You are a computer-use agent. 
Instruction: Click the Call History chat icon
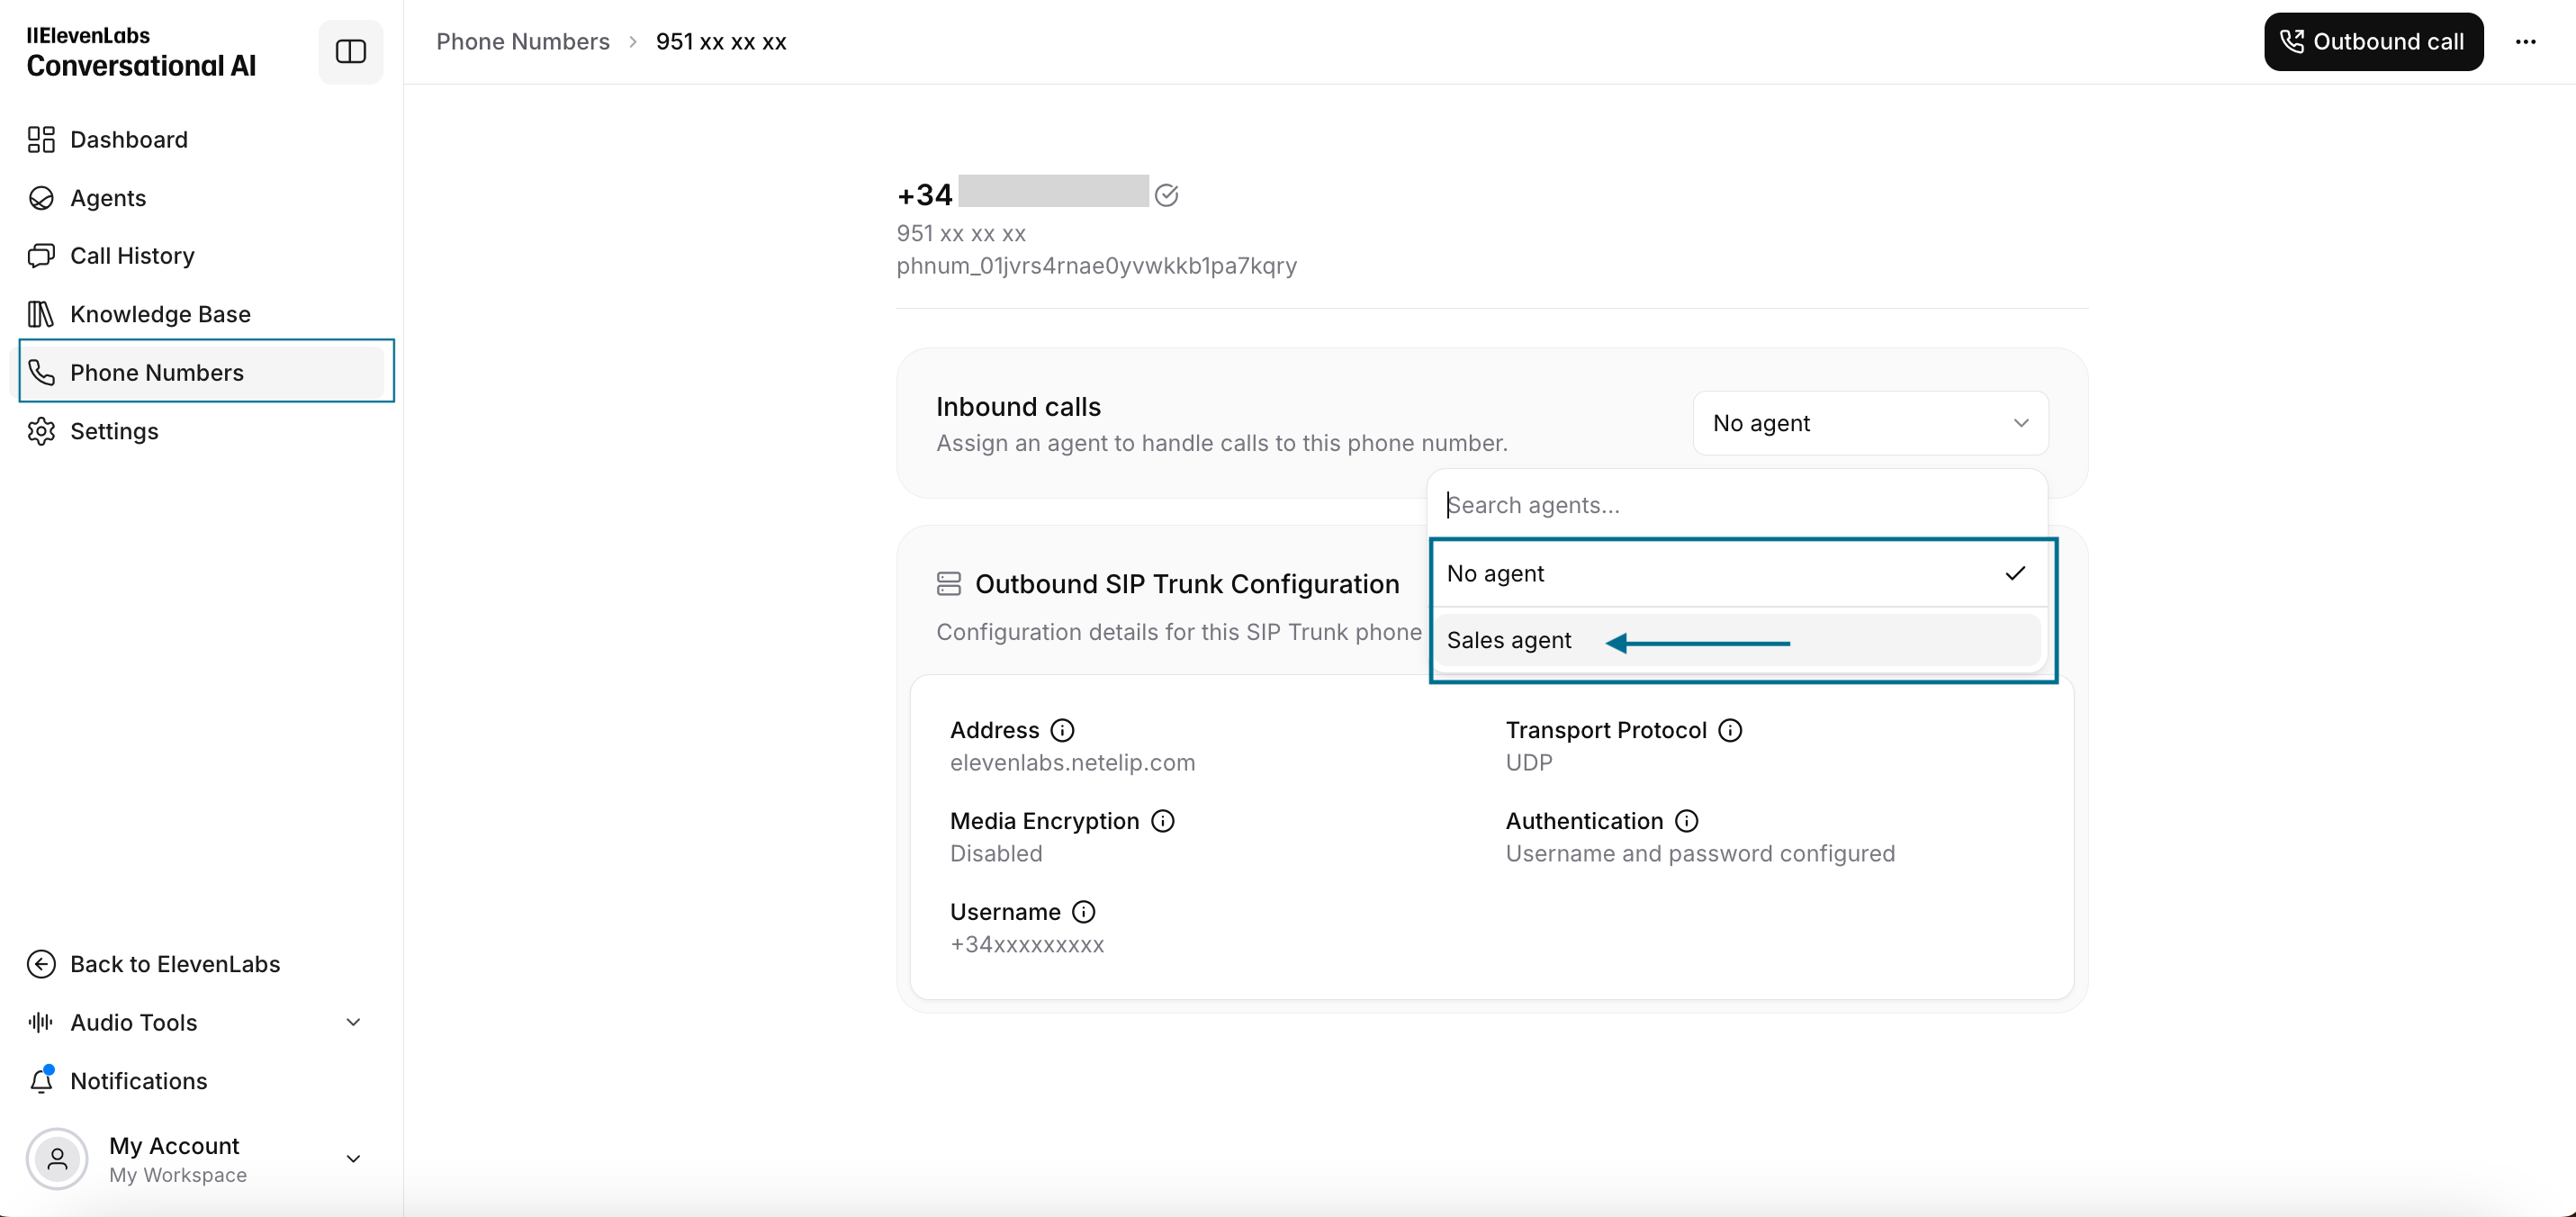[41, 256]
